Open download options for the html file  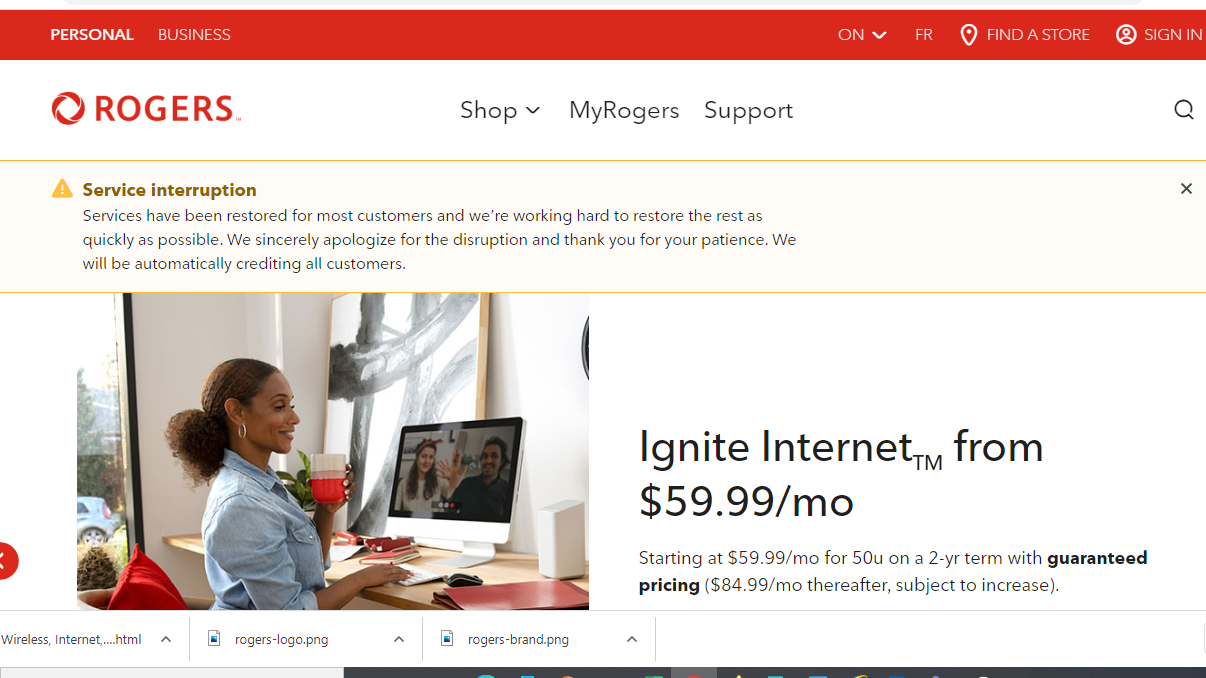[x=166, y=639]
